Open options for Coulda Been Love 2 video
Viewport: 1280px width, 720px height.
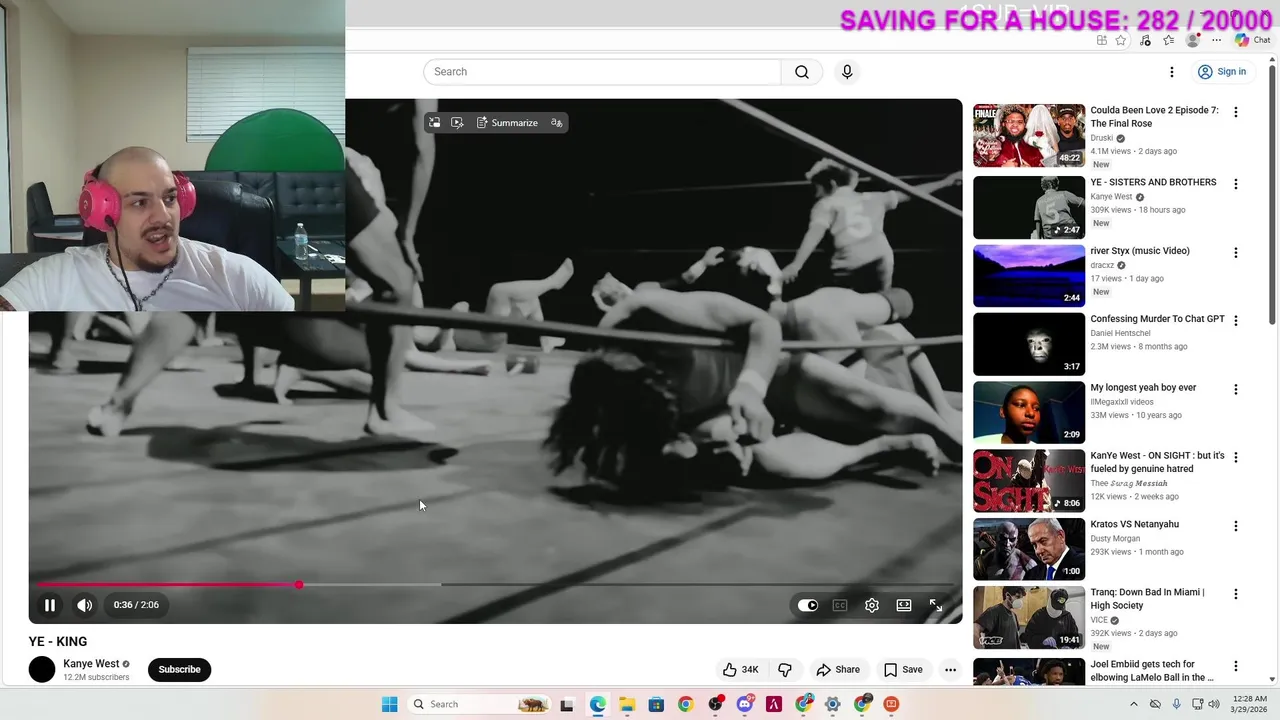1235,113
